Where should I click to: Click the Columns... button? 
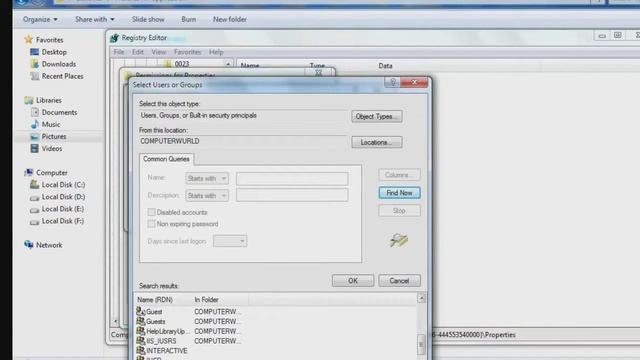399,175
